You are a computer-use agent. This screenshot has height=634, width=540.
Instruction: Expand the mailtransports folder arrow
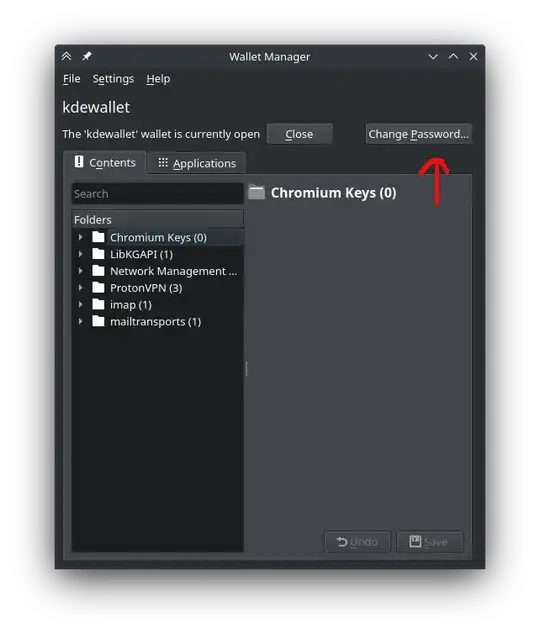[x=80, y=322]
